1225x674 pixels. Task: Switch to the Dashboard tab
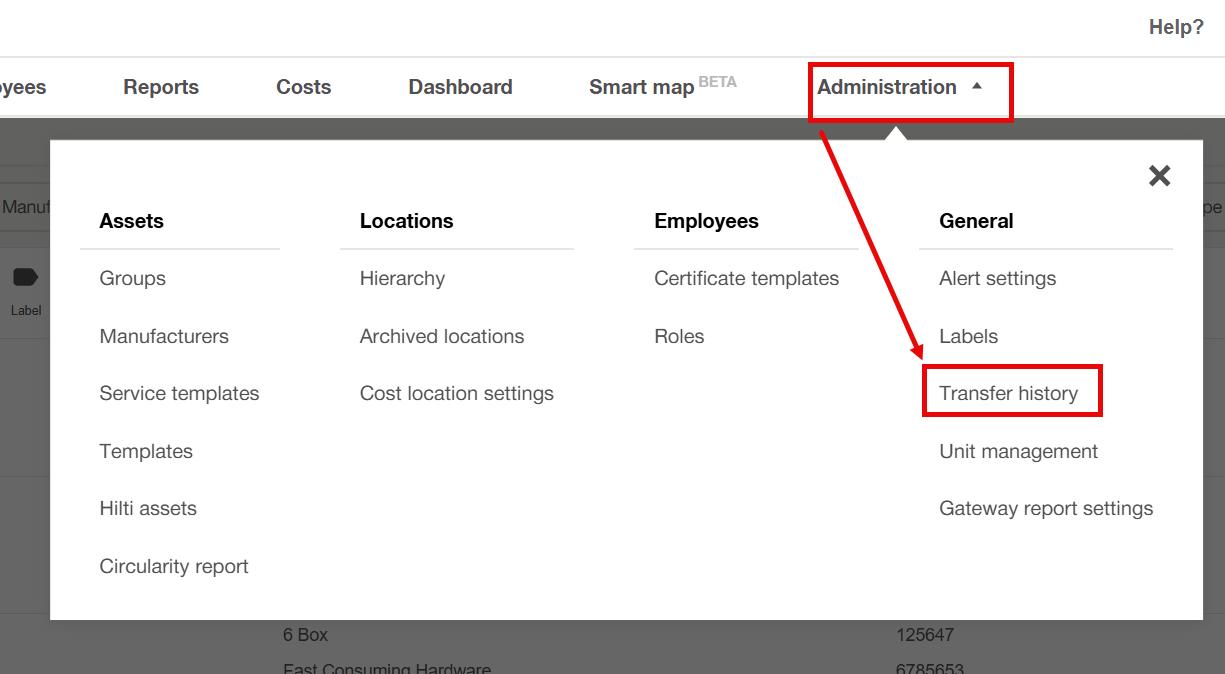[460, 88]
